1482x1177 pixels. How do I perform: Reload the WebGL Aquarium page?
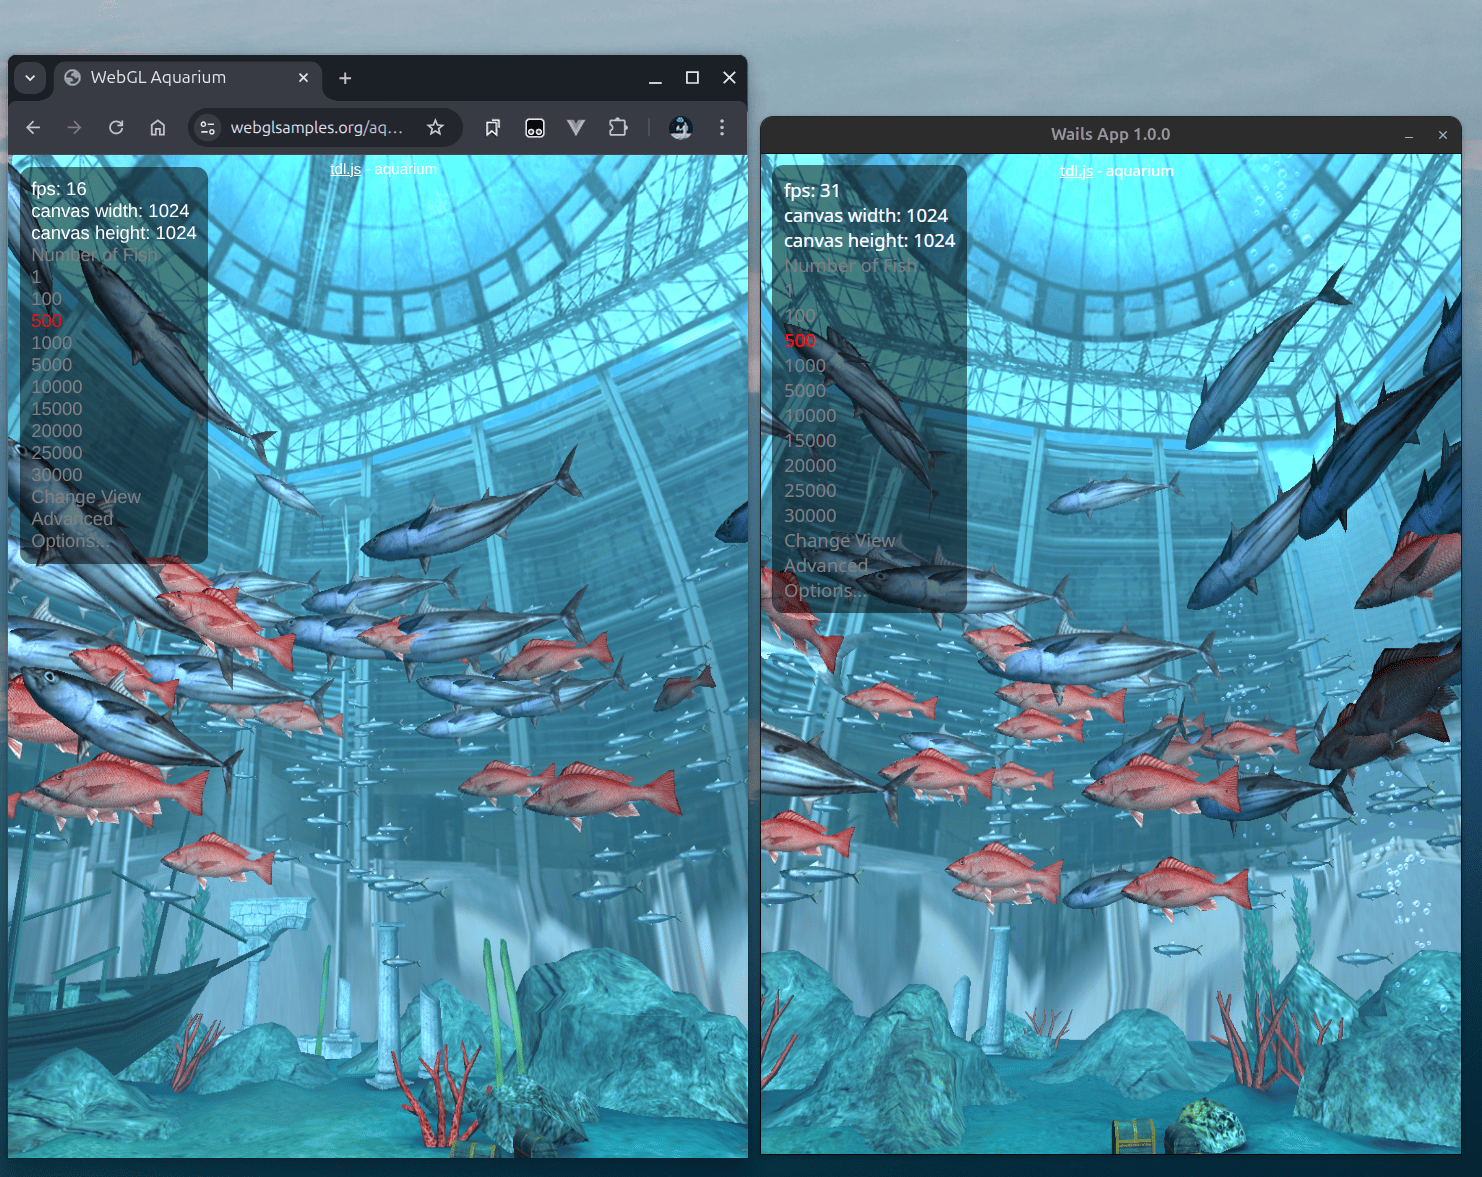click(x=116, y=127)
